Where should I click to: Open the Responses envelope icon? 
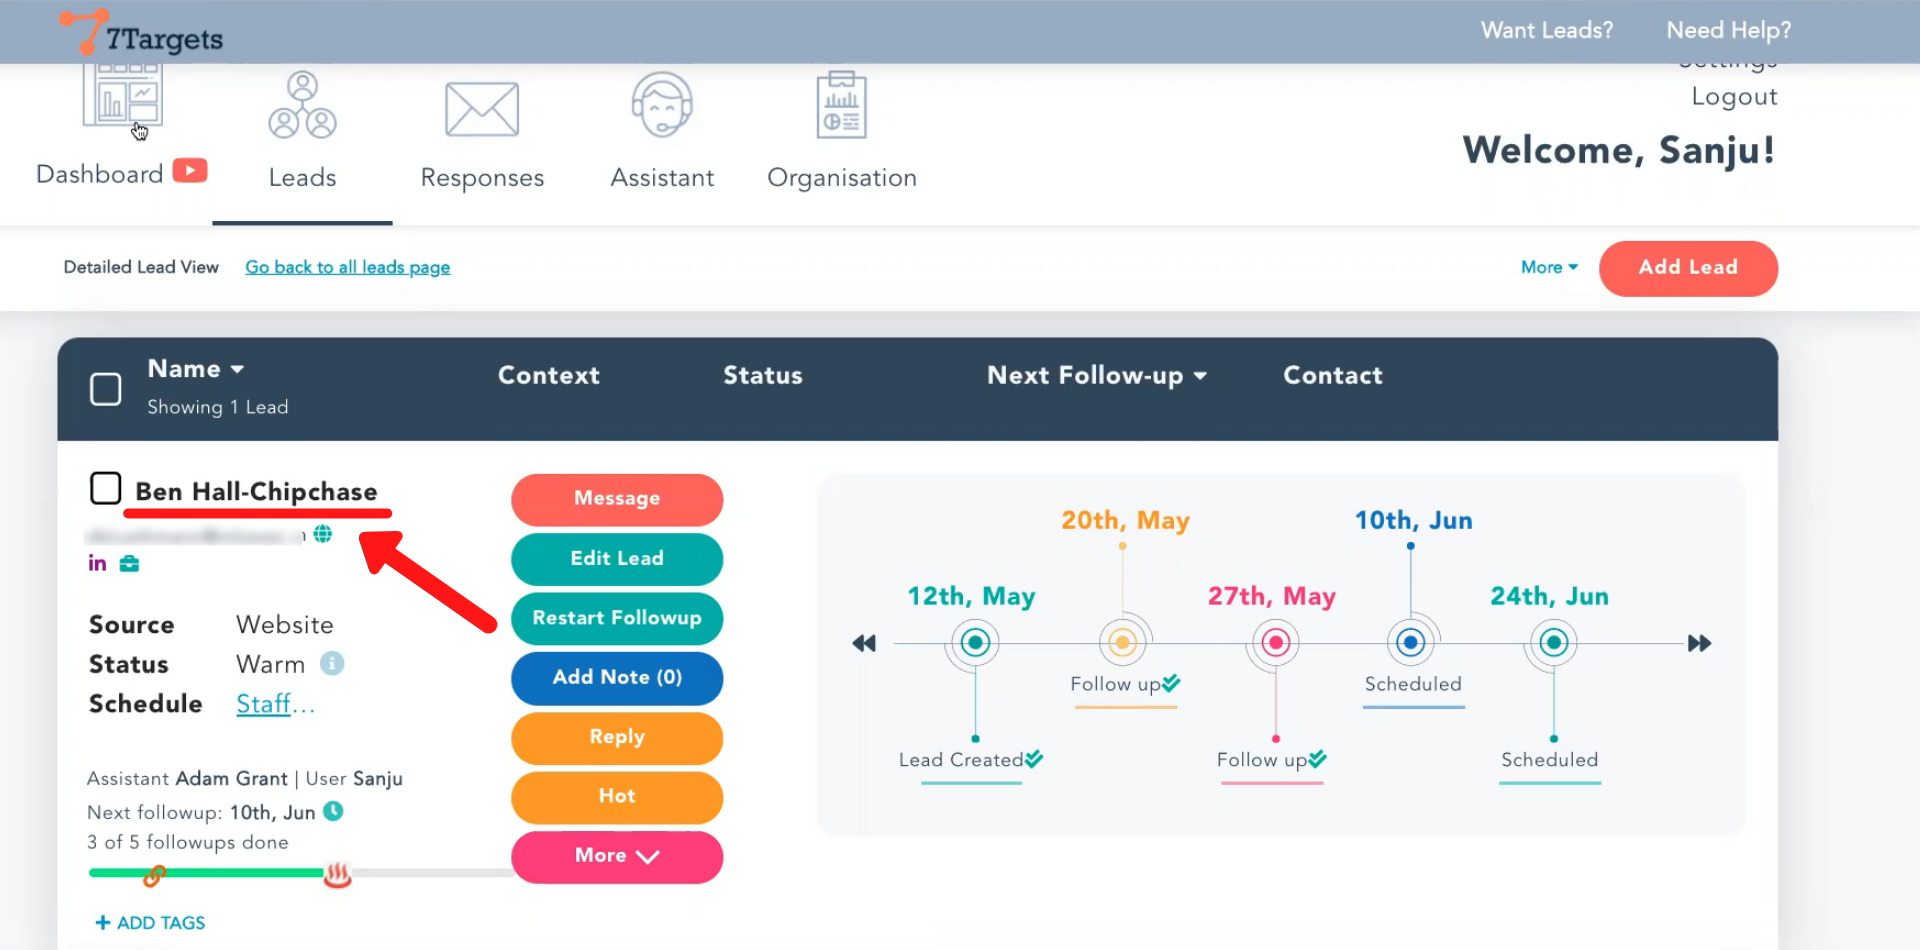point(481,110)
